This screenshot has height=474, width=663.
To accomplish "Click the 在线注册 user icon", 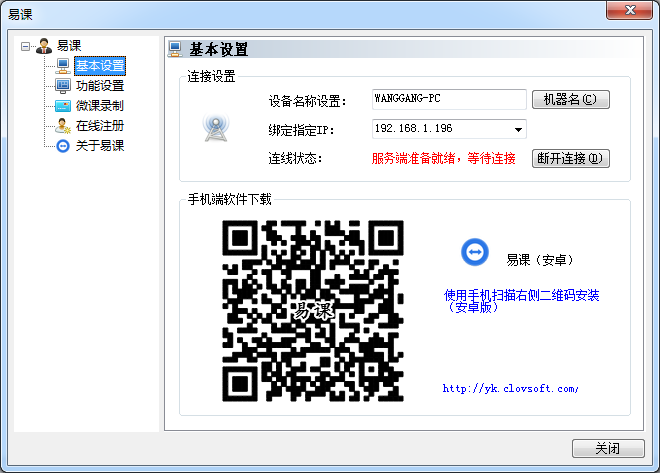I will click(63, 126).
